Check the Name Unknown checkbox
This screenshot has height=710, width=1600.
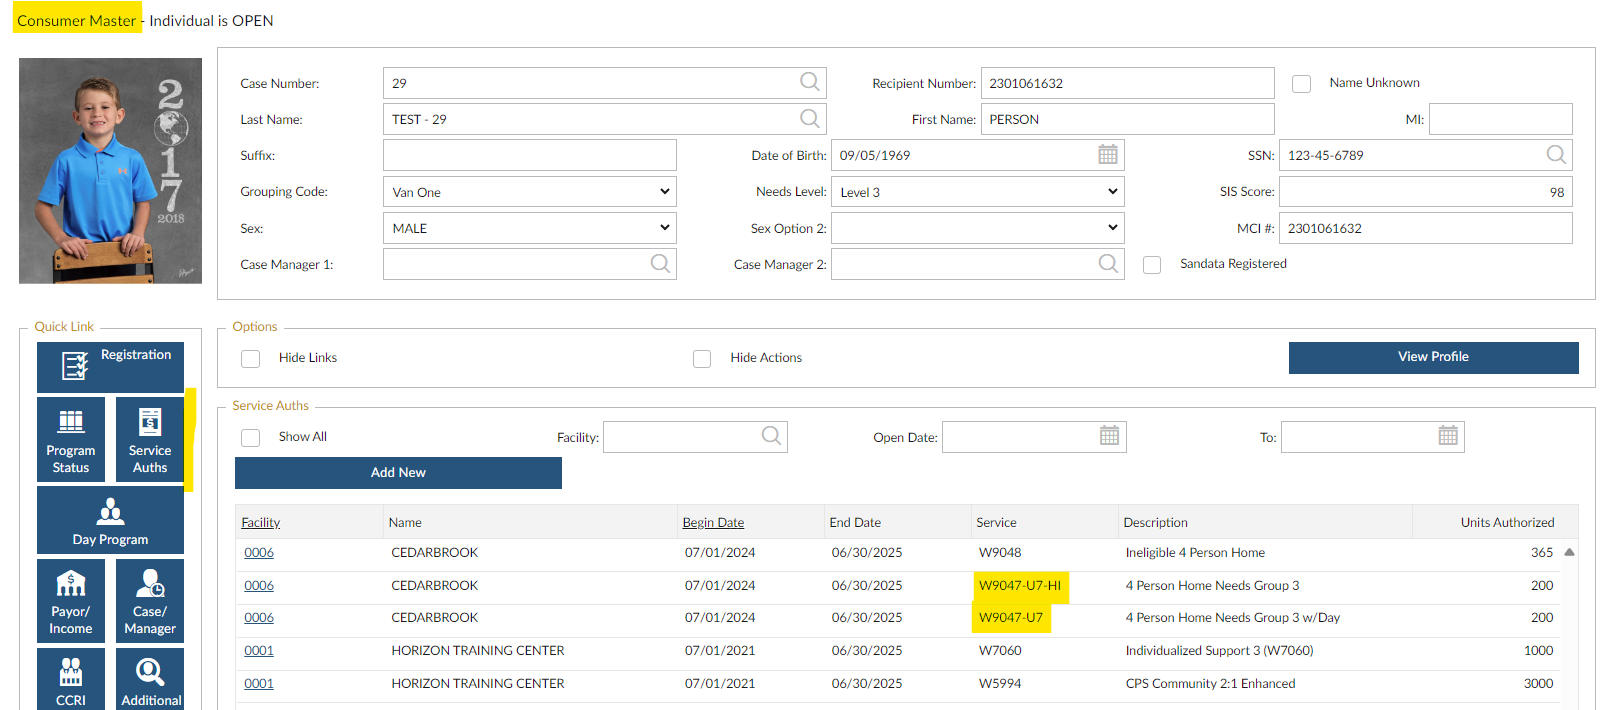pyautogui.click(x=1301, y=84)
